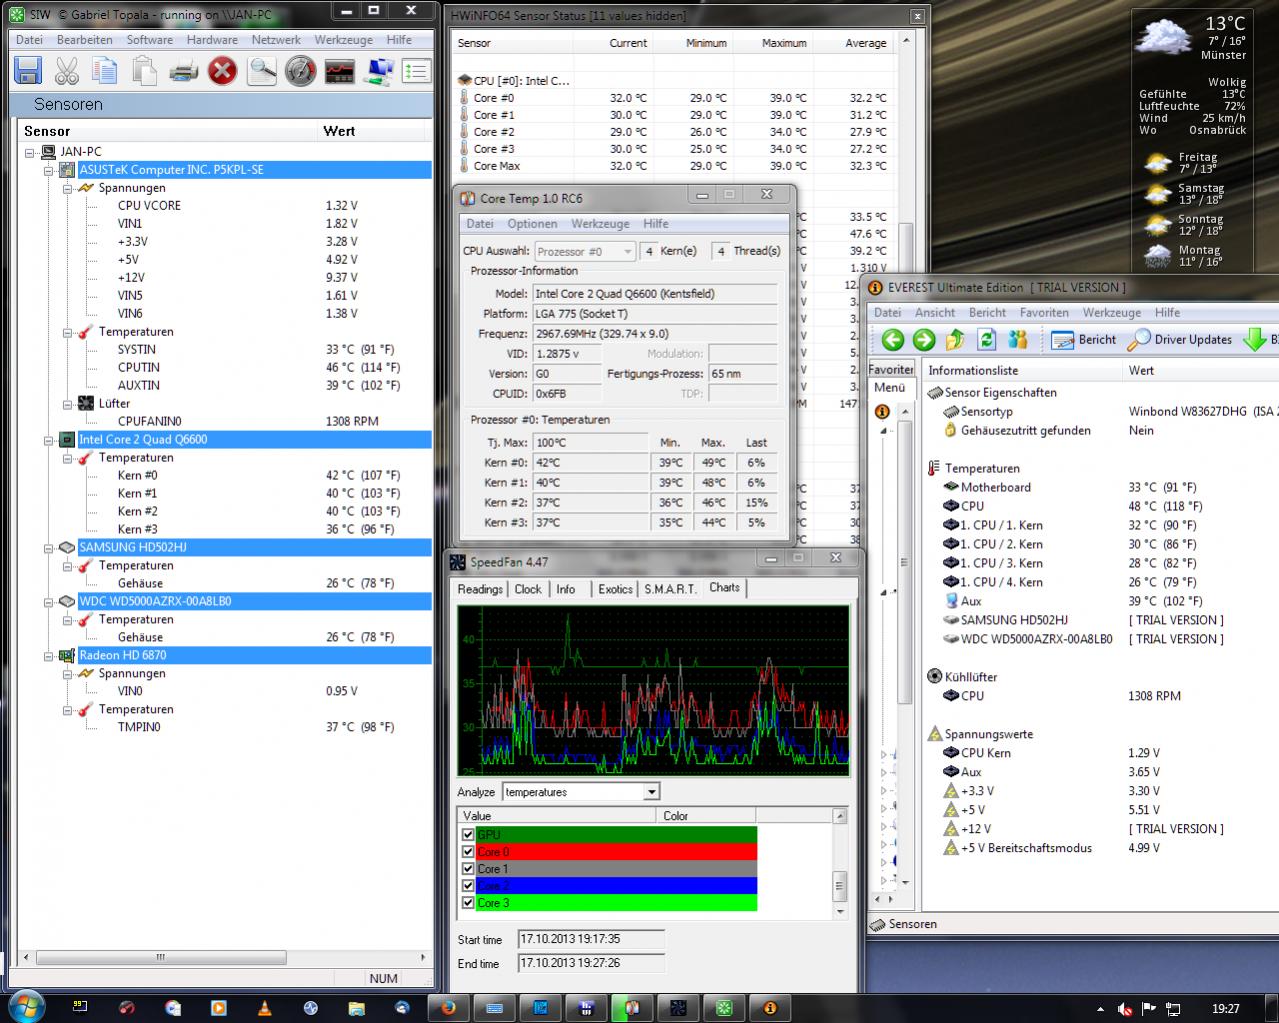Collapse the JAN-PC tree node in SIW
This screenshot has height=1023, width=1279.
pyautogui.click(x=30, y=152)
